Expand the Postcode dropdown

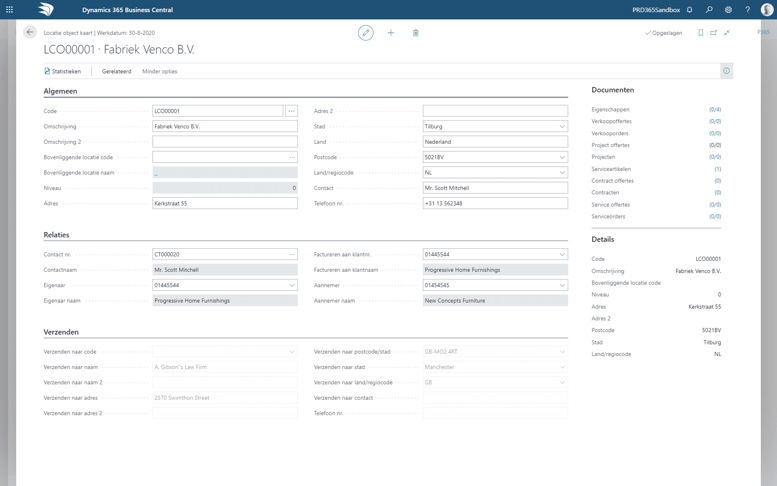pos(562,157)
